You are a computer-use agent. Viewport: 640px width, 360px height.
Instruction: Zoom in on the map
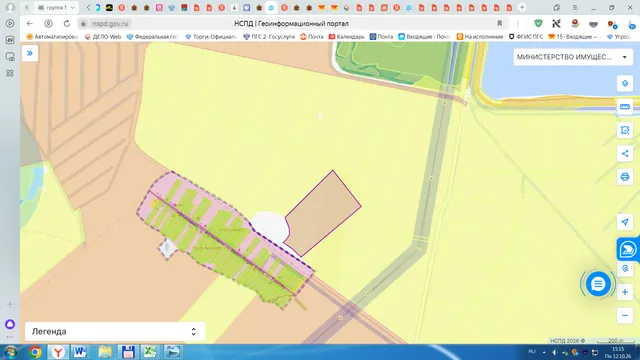[625, 292]
